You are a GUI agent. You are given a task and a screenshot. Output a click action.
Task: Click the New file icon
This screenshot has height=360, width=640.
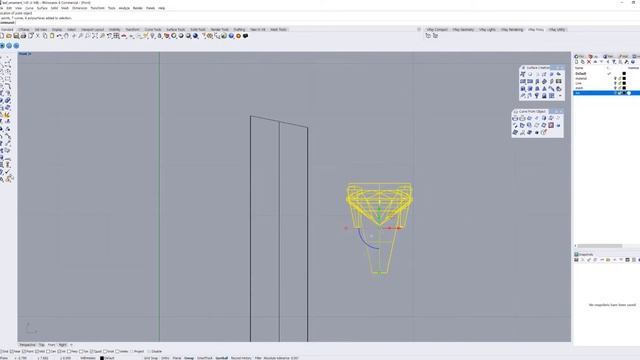pyautogui.click(x=2, y=36)
